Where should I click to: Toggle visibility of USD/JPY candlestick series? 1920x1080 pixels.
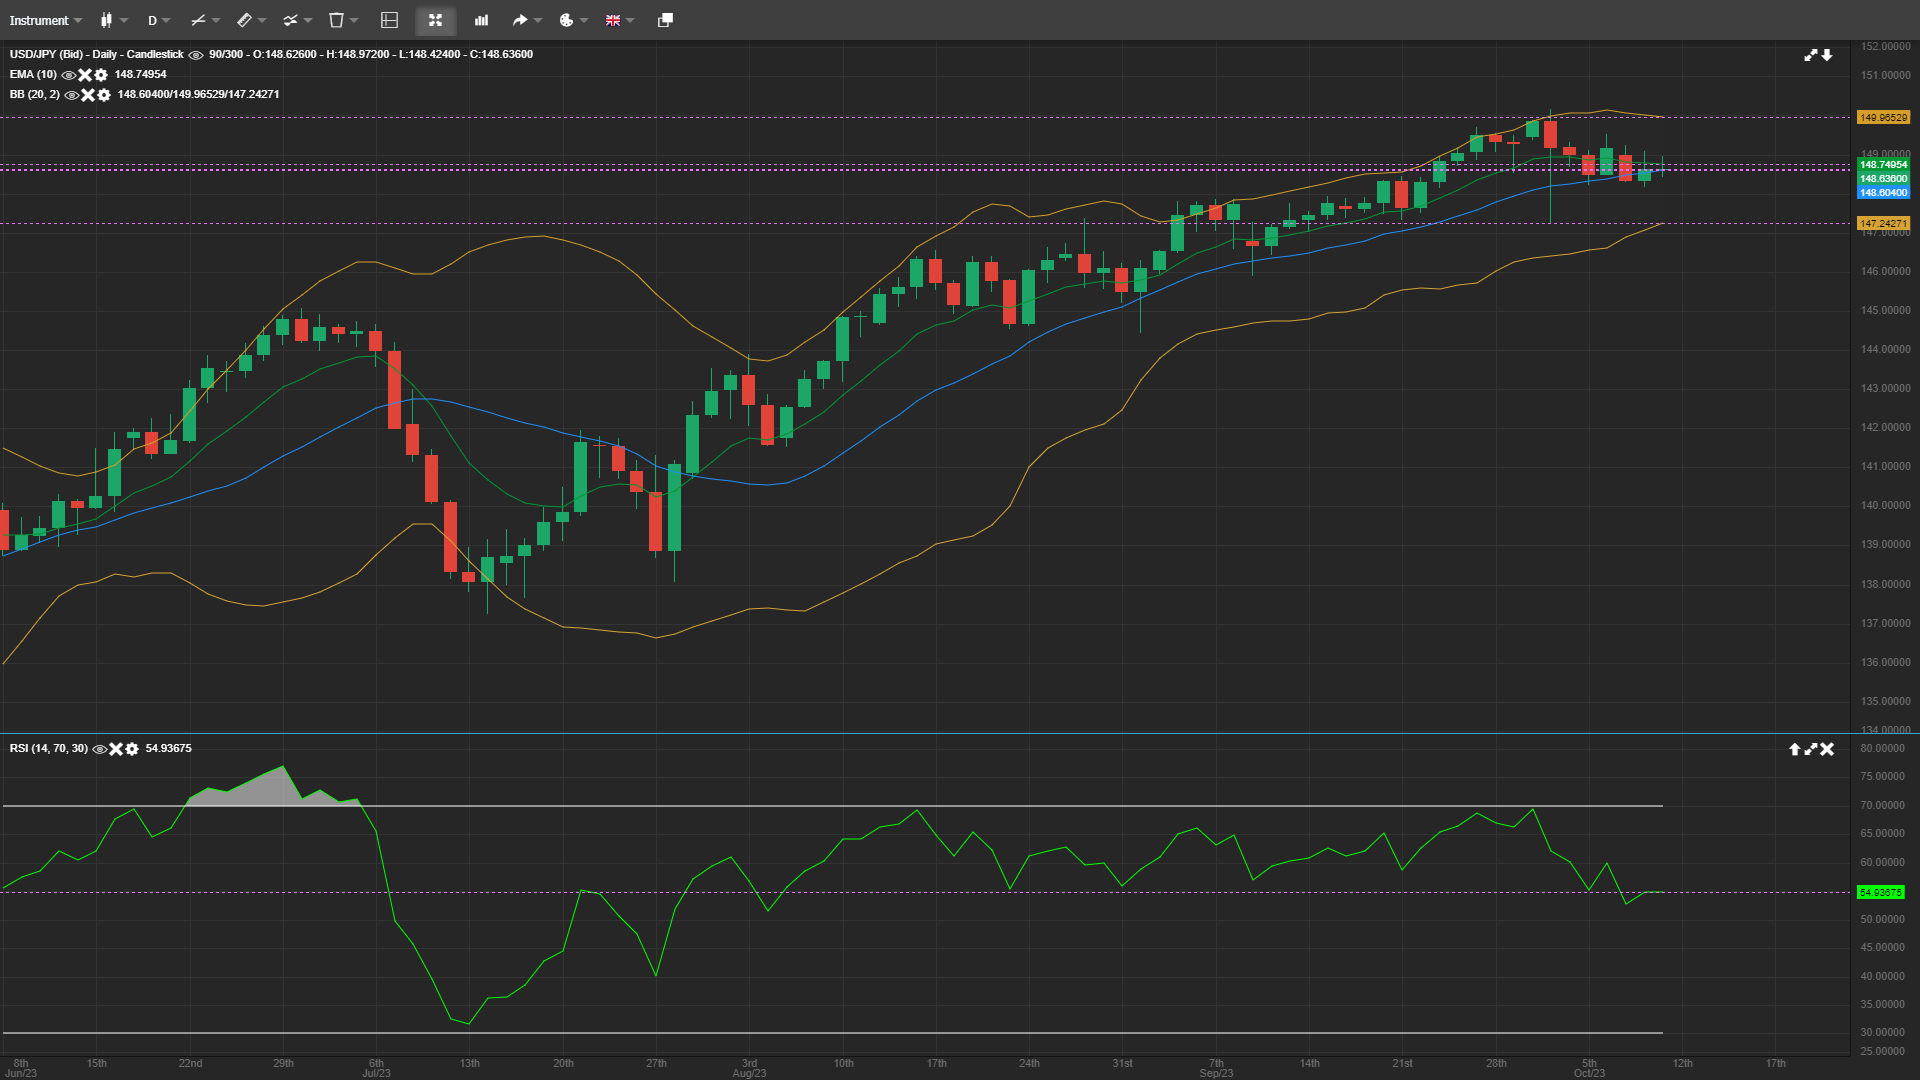click(196, 55)
